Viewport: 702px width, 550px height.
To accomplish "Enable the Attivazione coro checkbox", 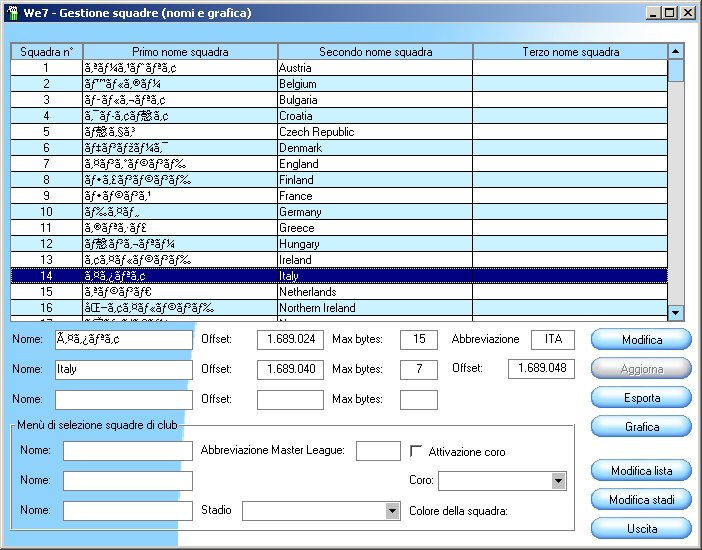I will [x=419, y=452].
